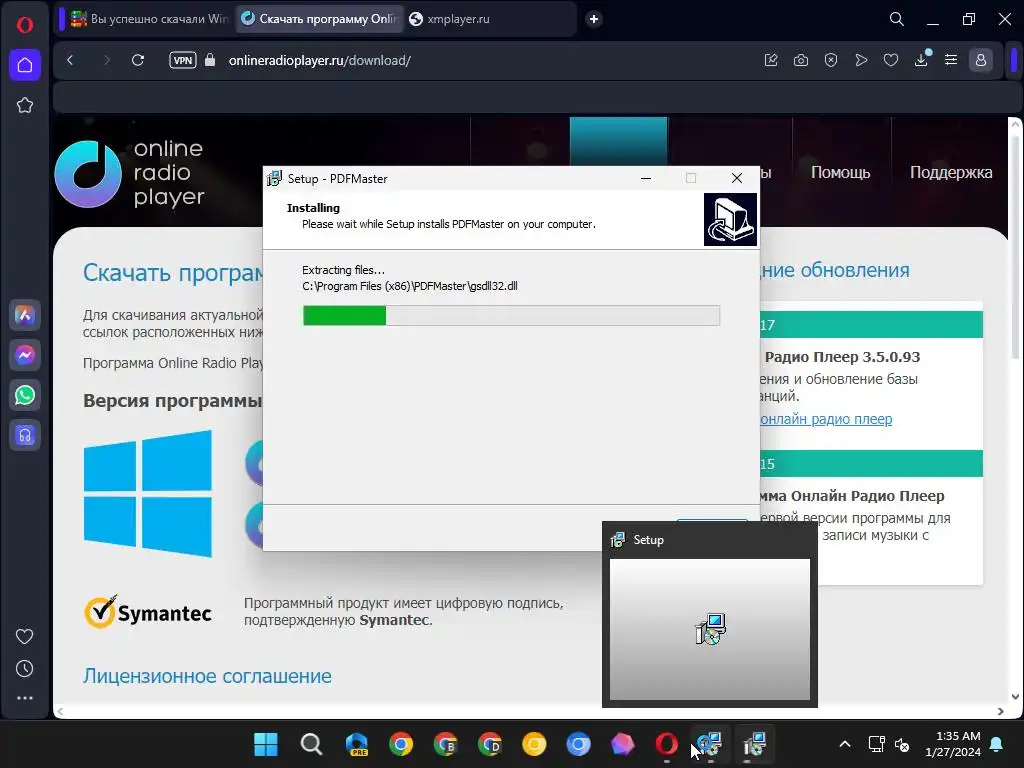The image size is (1024, 768).
Task: Open Chrome Canary yellow icon in taskbar
Action: pos(534,744)
